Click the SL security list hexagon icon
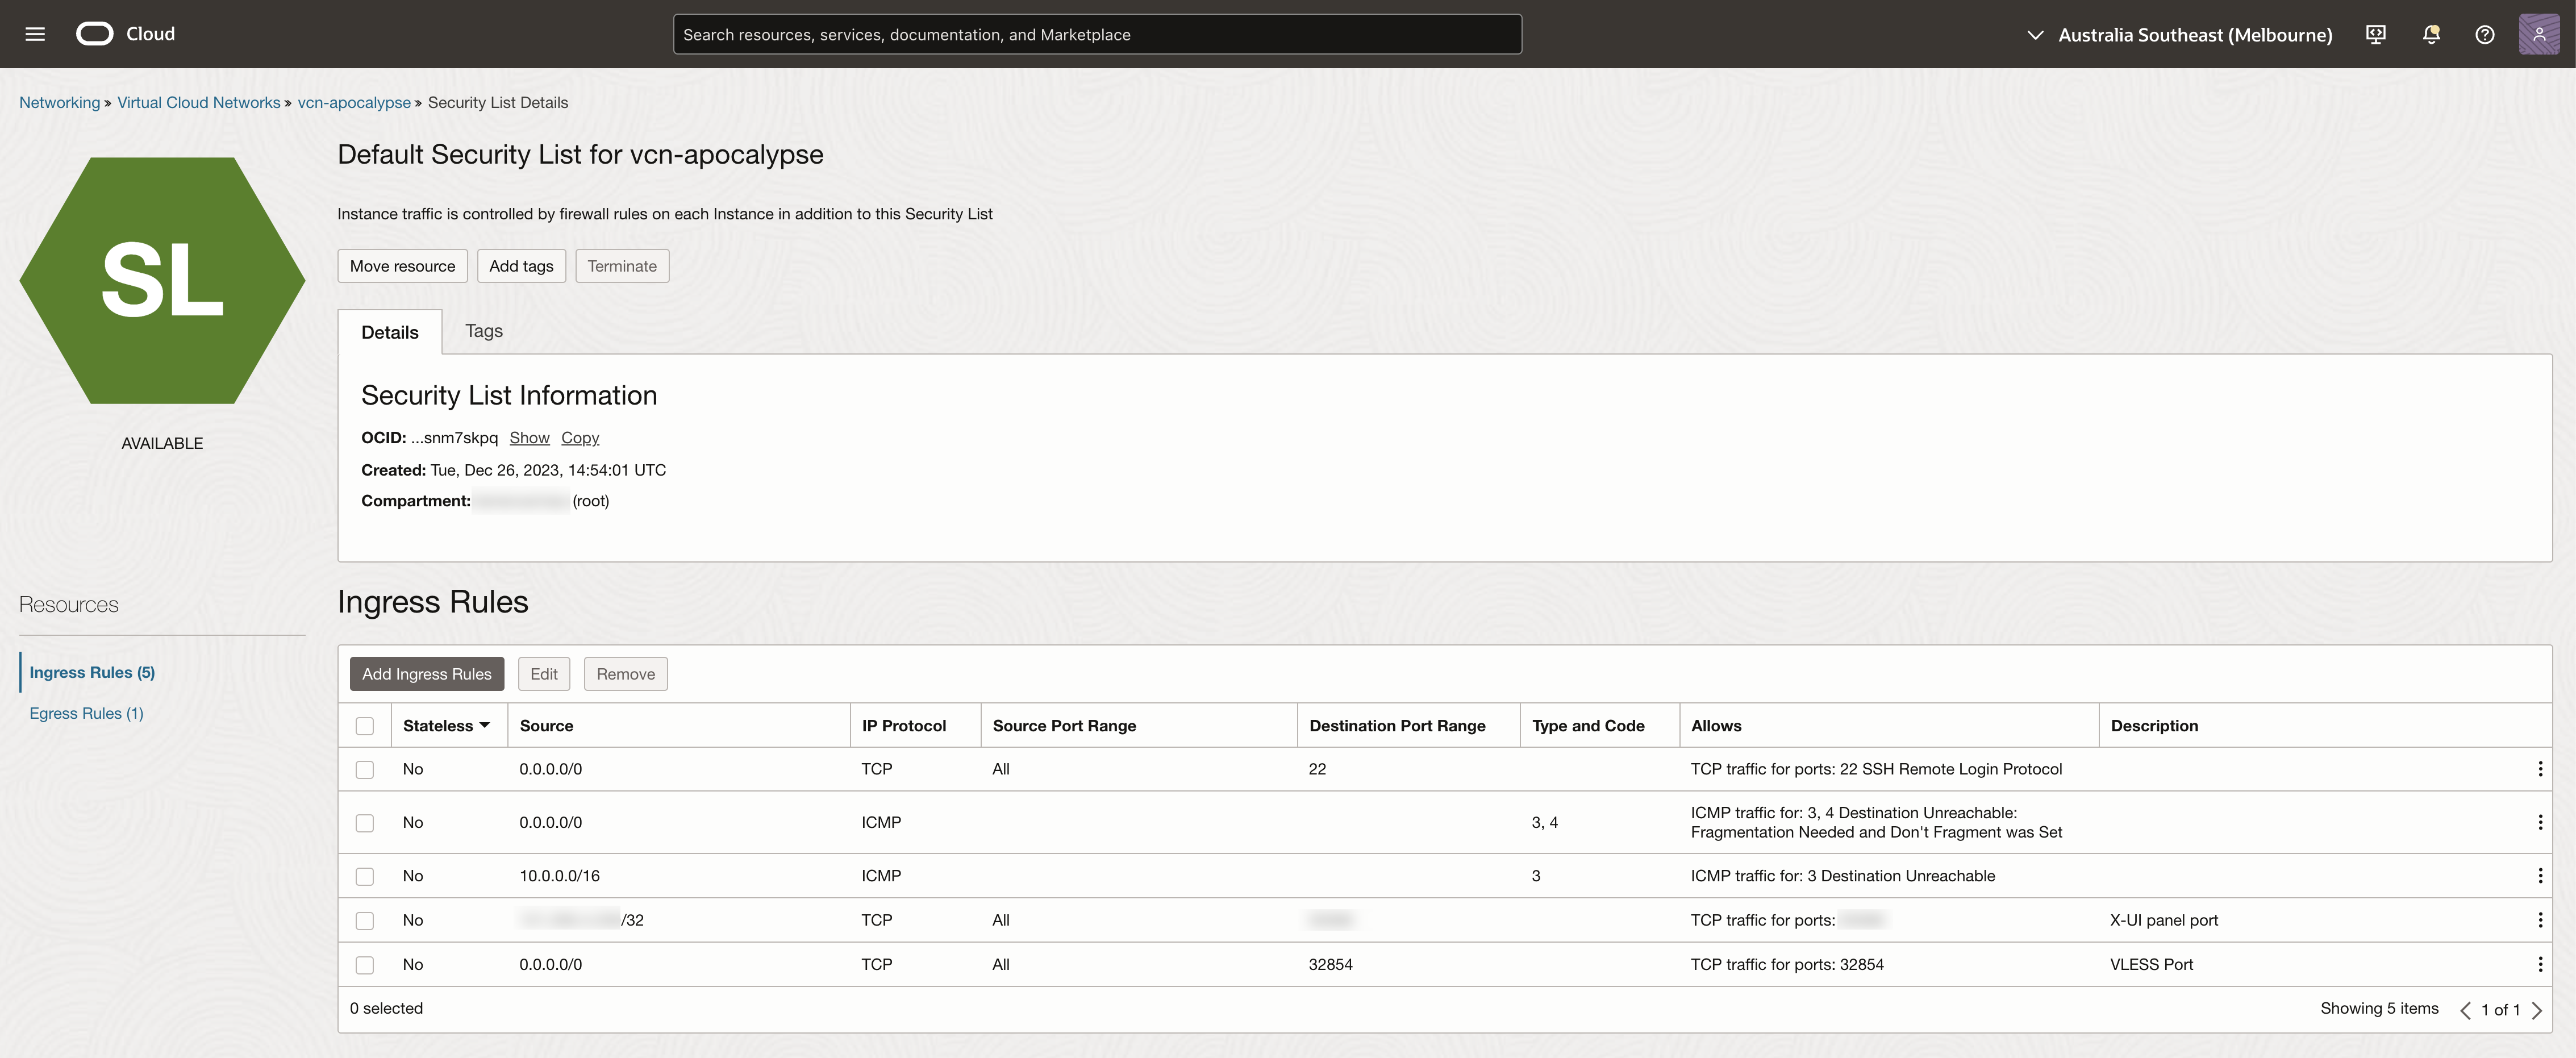The image size is (2576, 1058). pos(162,281)
